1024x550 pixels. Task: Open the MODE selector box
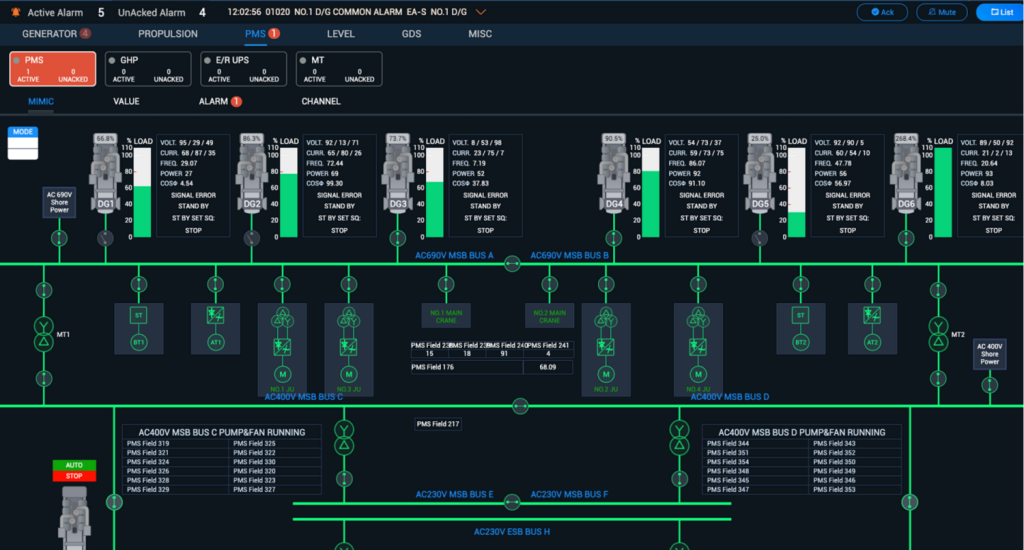click(x=23, y=143)
